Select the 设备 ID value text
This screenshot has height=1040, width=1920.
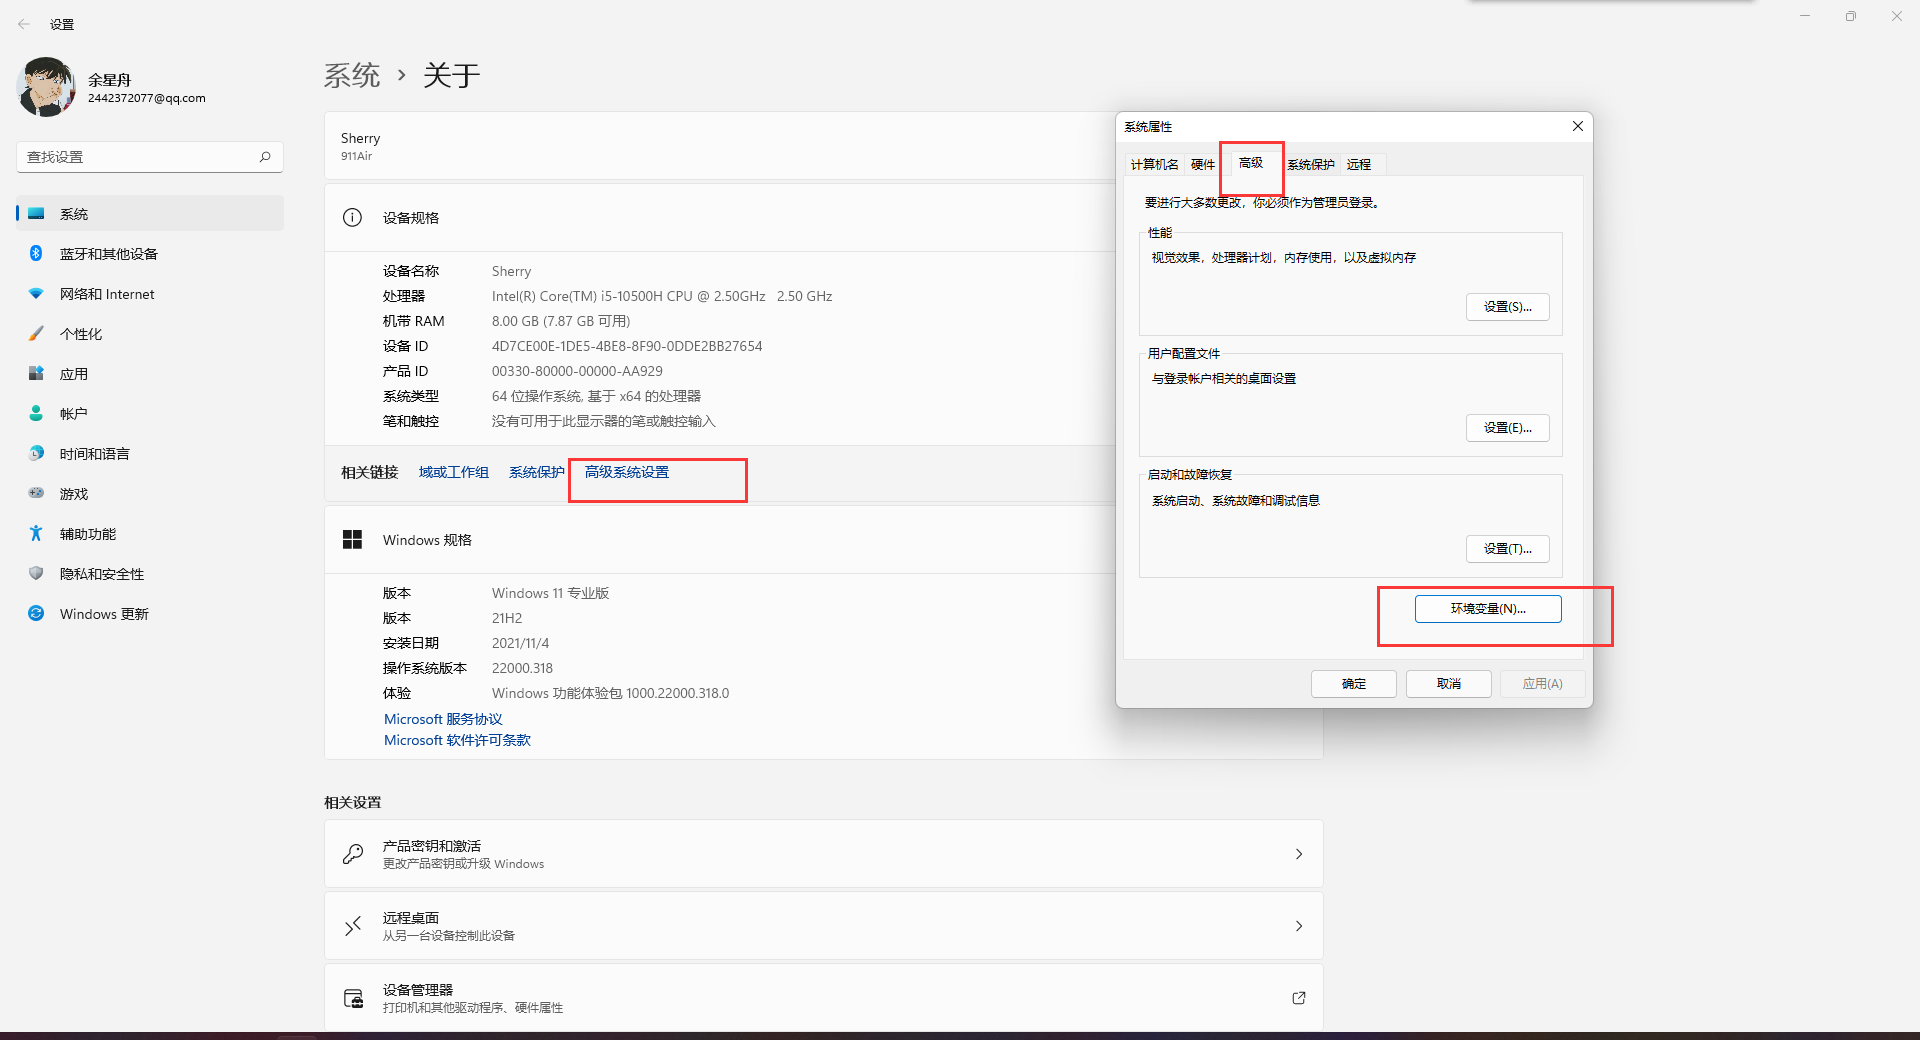627,346
